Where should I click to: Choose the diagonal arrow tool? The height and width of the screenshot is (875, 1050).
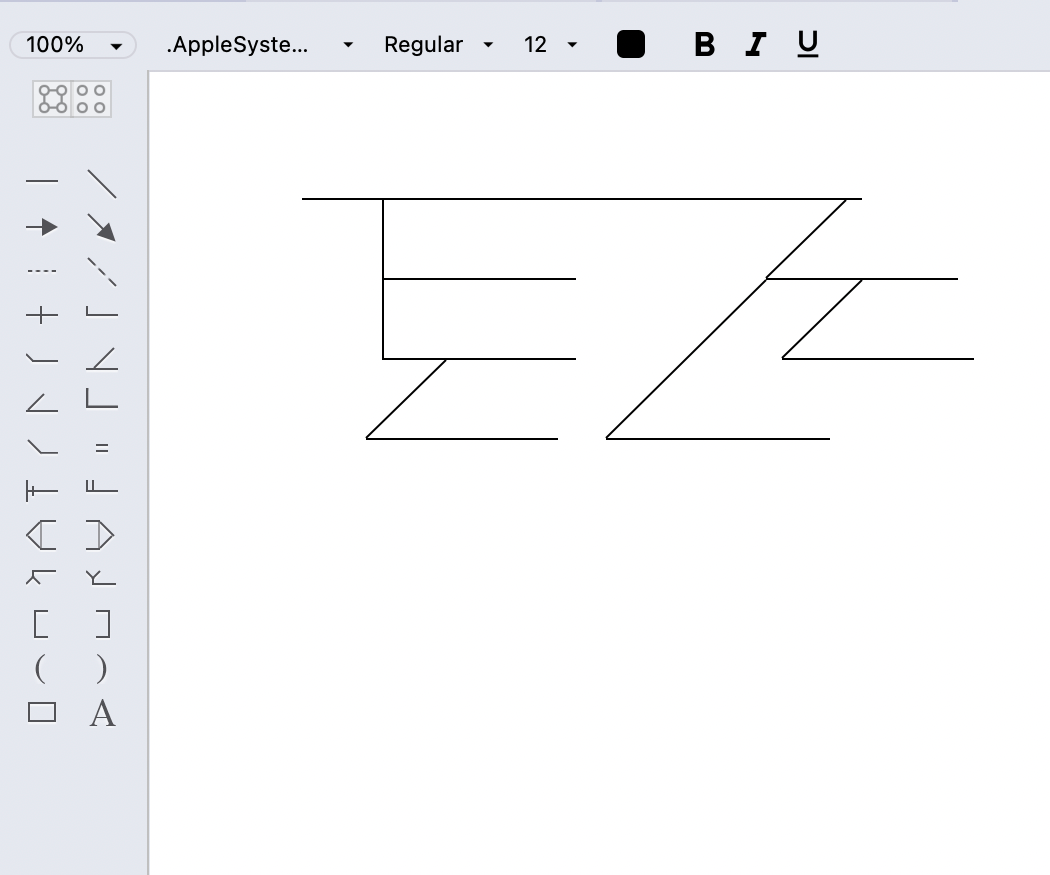click(102, 228)
